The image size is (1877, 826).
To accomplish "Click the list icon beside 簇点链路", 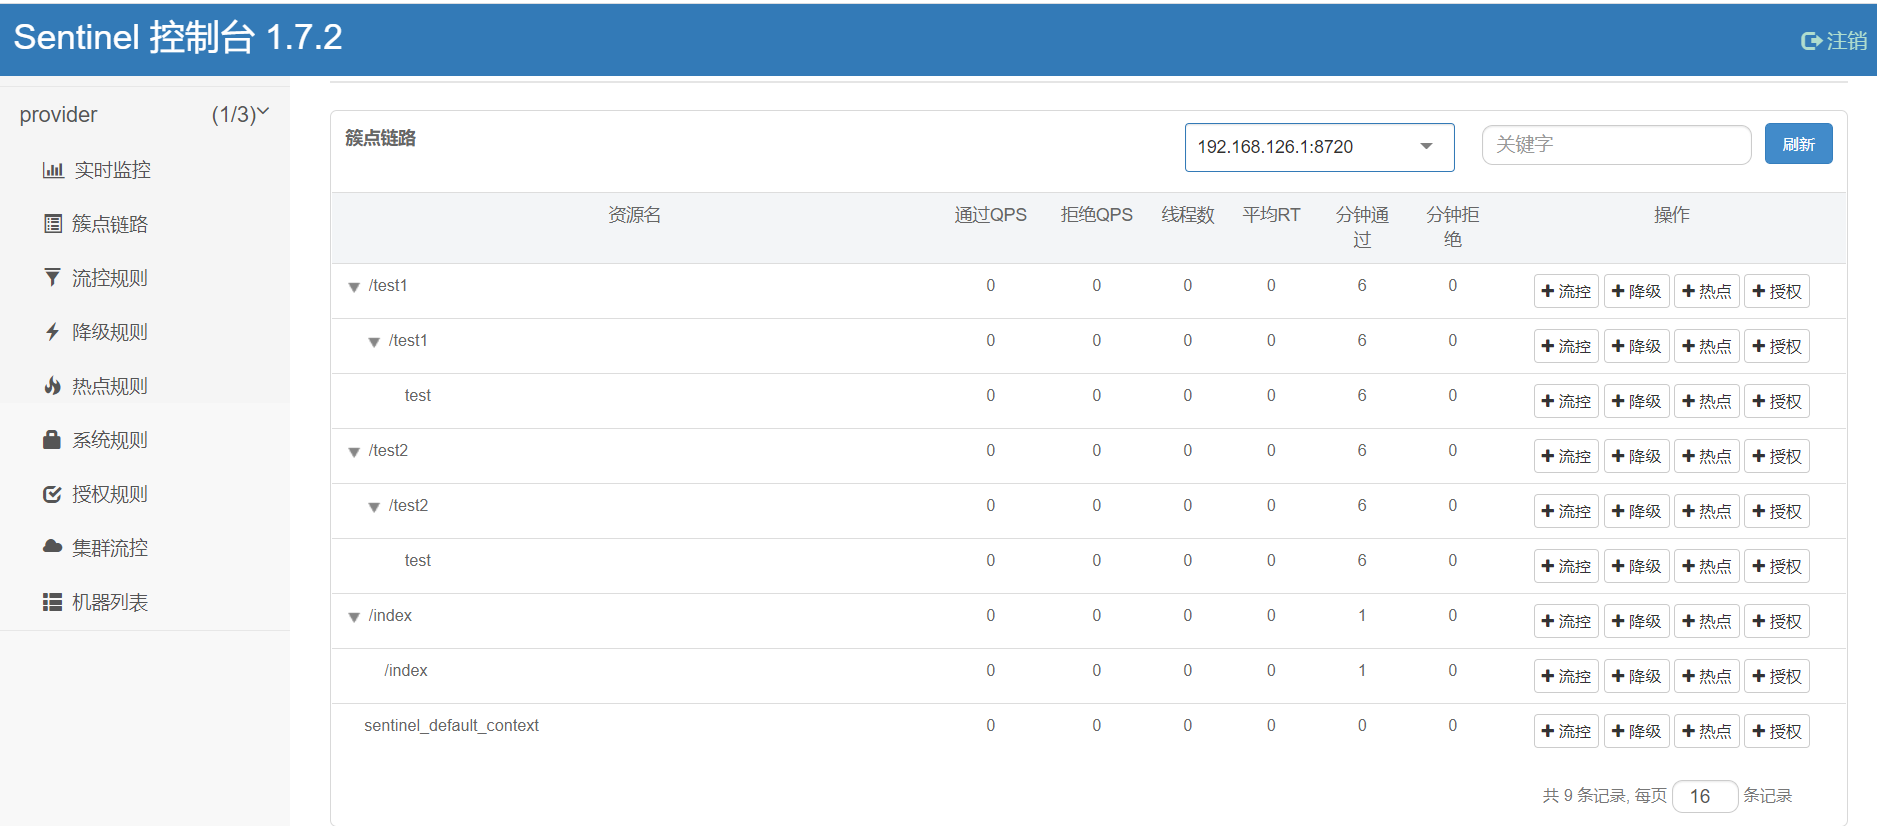I will (53, 224).
